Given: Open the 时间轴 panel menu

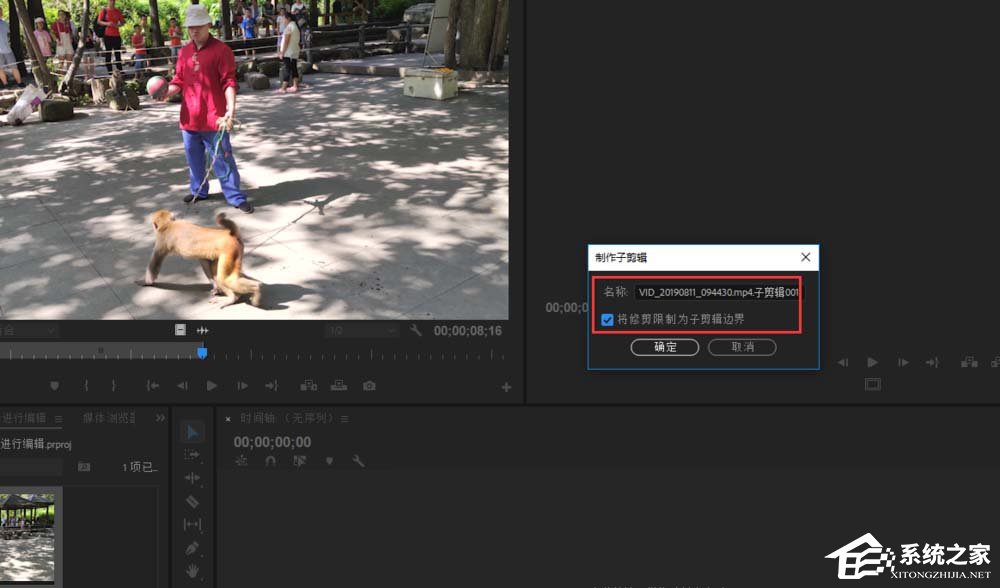Looking at the screenshot, I should point(345,419).
